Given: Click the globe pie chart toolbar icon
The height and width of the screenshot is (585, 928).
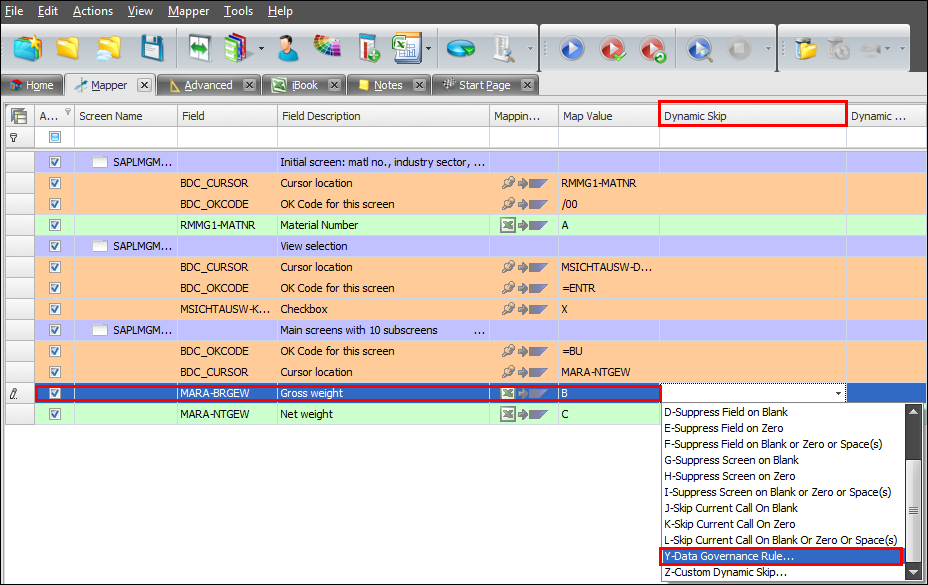Looking at the screenshot, I should click(x=461, y=47).
